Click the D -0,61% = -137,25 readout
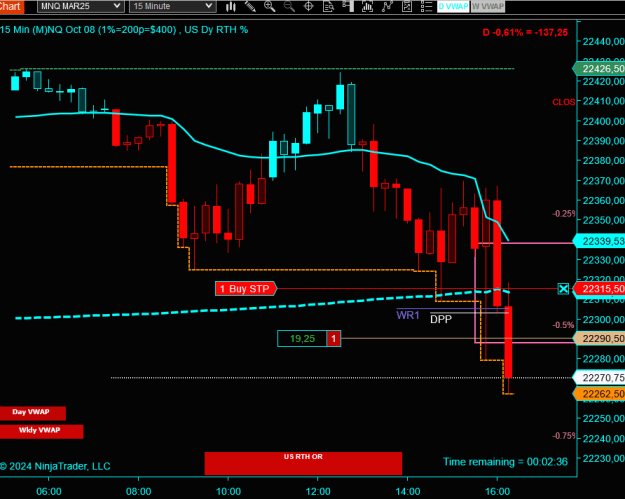Screen dimensions: 625x499 [525, 33]
